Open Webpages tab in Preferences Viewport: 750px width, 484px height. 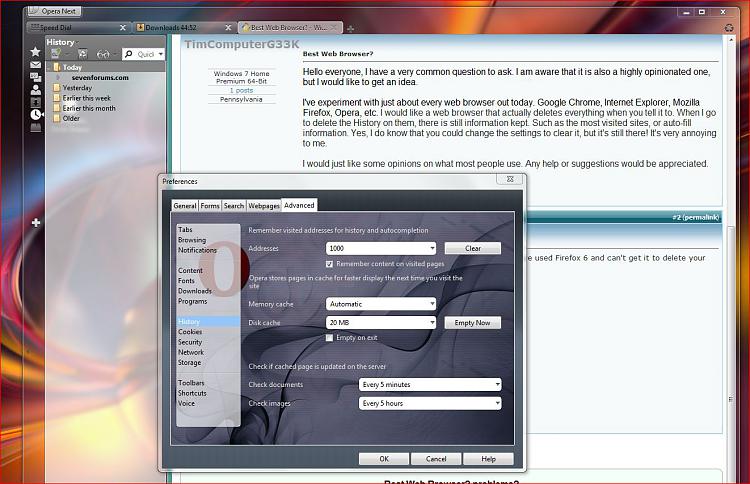264,206
